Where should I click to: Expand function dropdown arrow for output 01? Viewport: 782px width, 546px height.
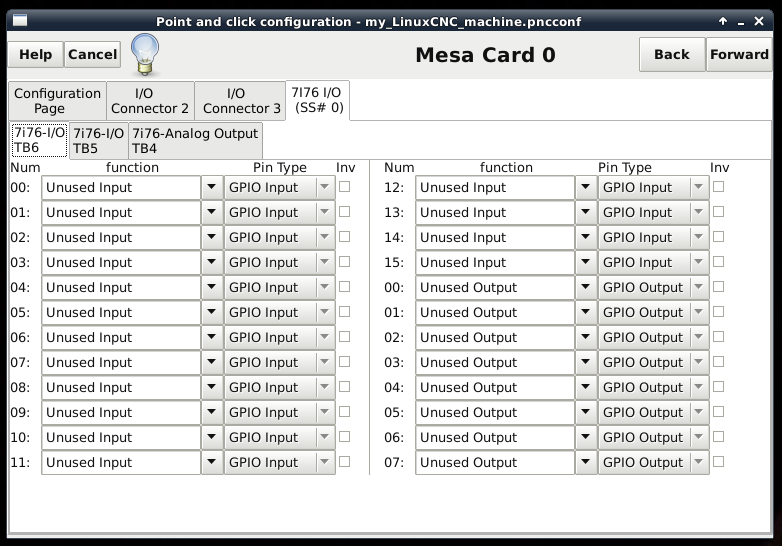pos(586,313)
